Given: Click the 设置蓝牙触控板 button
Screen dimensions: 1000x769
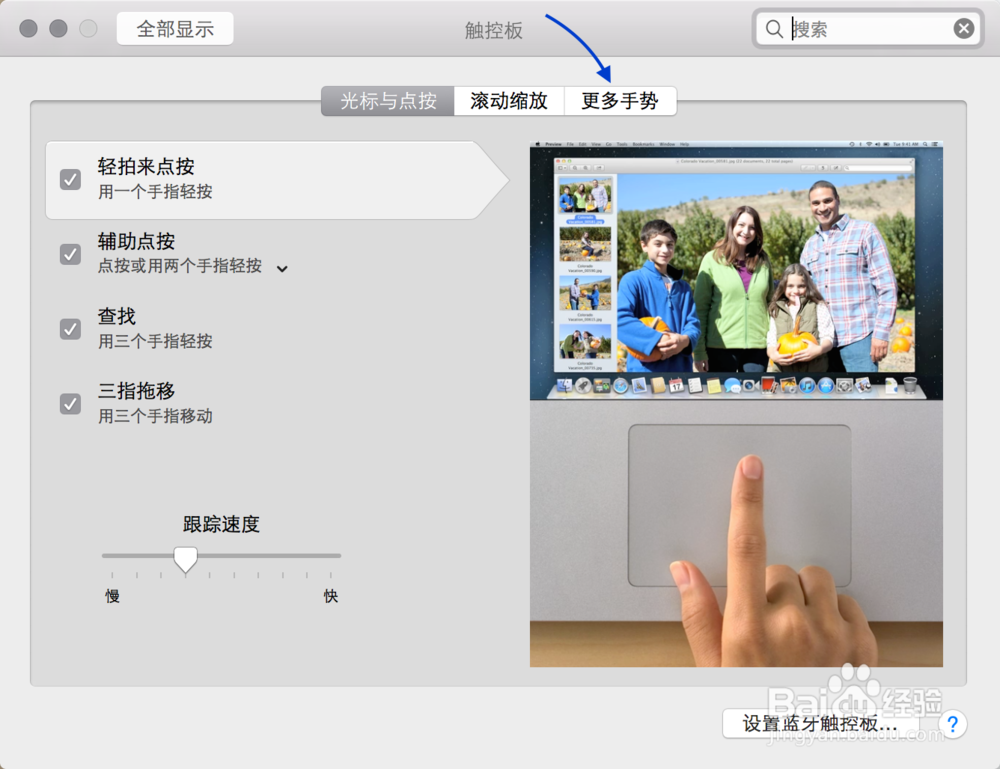Looking at the screenshot, I should (820, 724).
